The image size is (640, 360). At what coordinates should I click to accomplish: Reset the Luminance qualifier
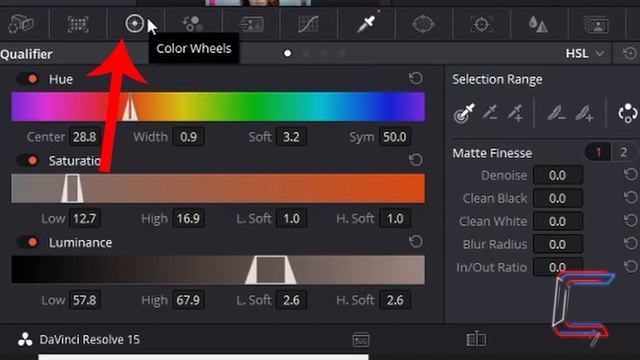pyautogui.click(x=416, y=241)
